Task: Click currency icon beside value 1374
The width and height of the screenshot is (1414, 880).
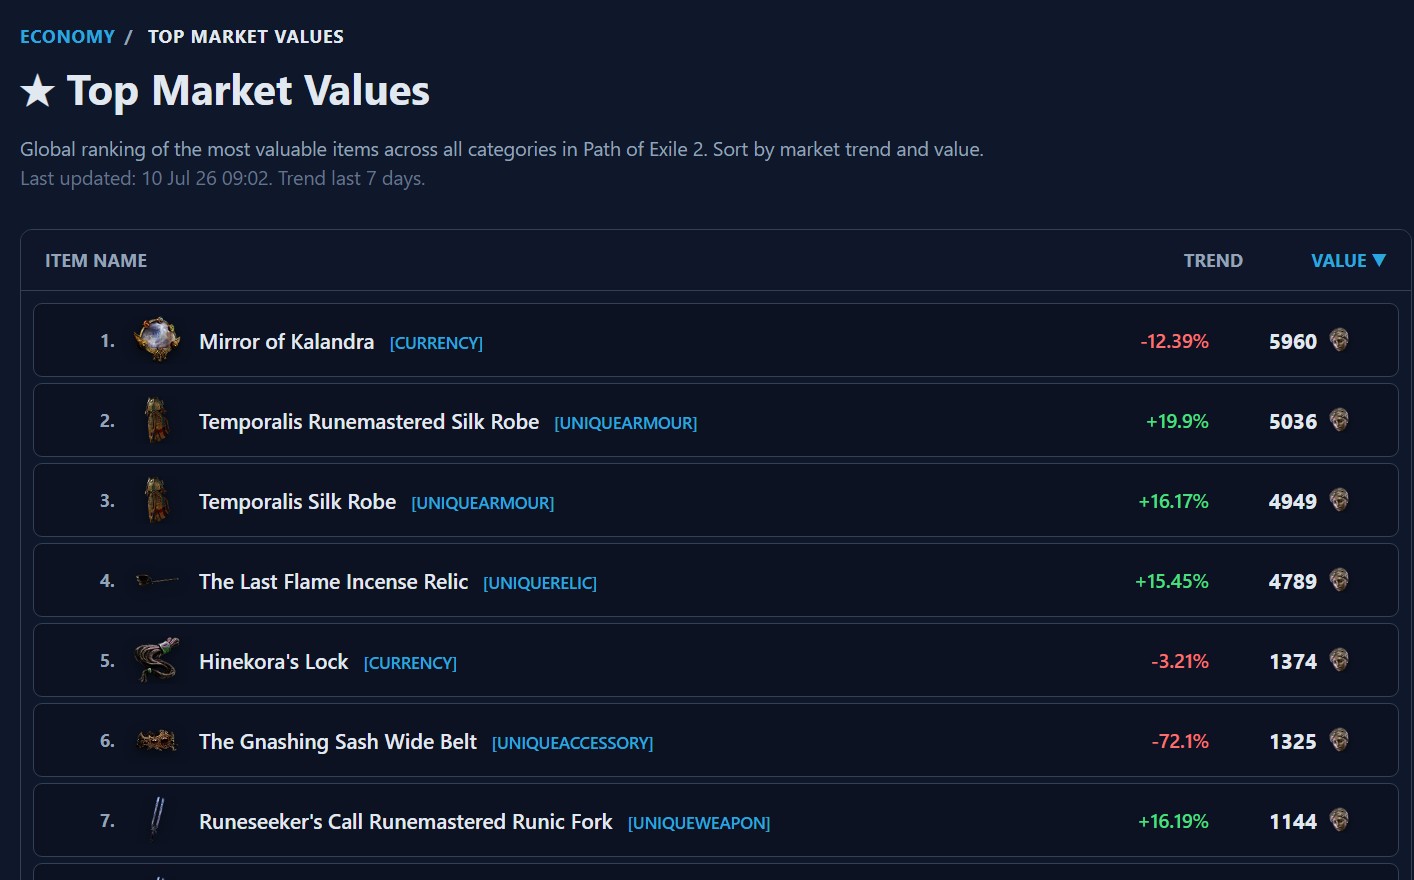Action: [x=1339, y=660]
